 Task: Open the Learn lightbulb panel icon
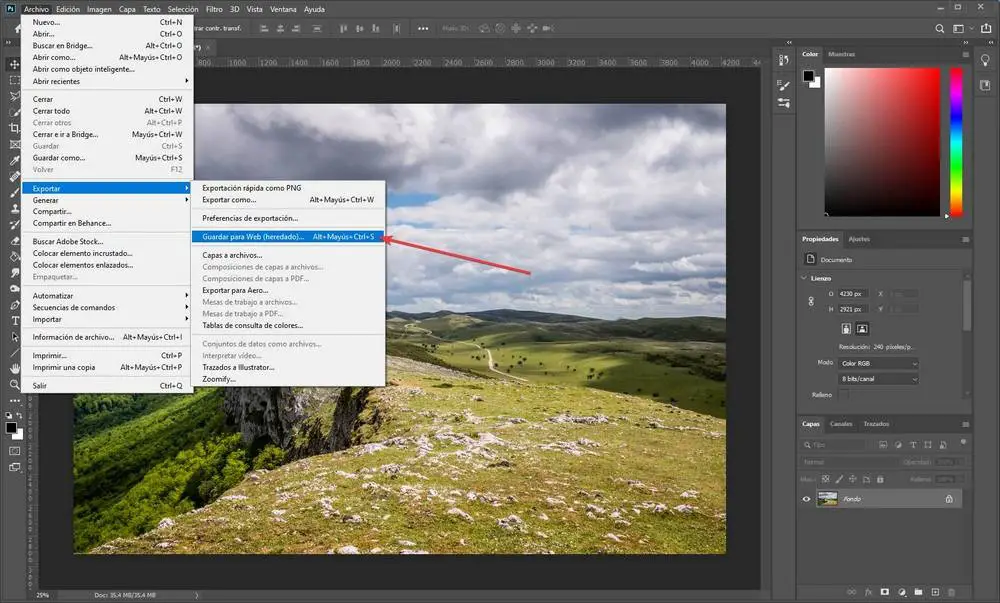point(985,60)
